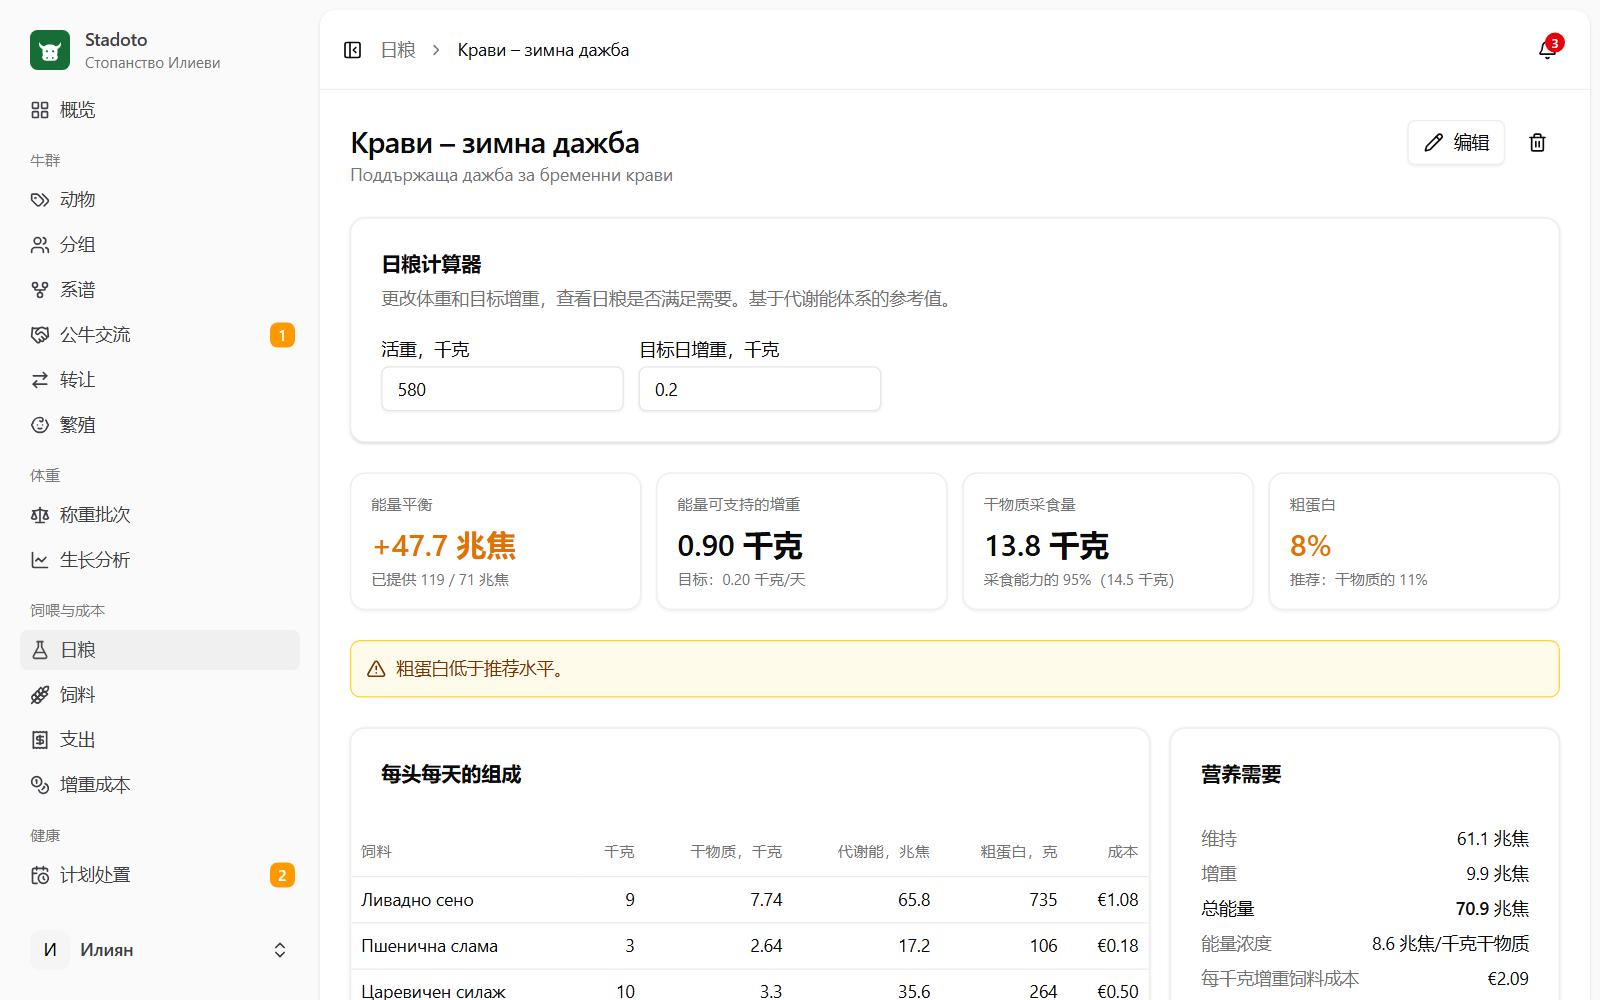The image size is (1600, 1000).
Task: Click the 编辑 edit button
Action: point(1456,142)
